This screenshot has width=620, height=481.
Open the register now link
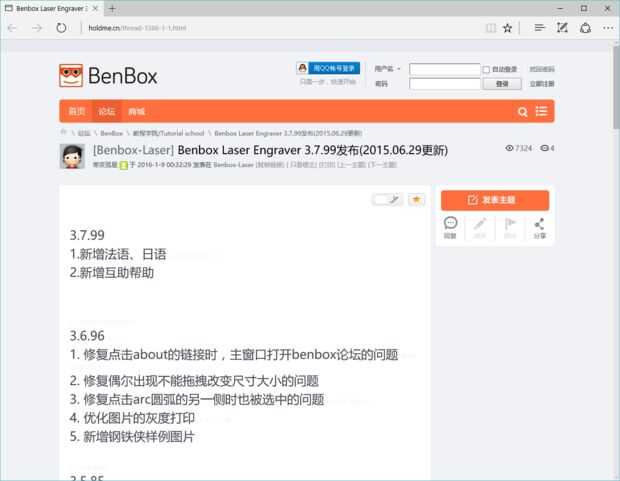coord(542,84)
